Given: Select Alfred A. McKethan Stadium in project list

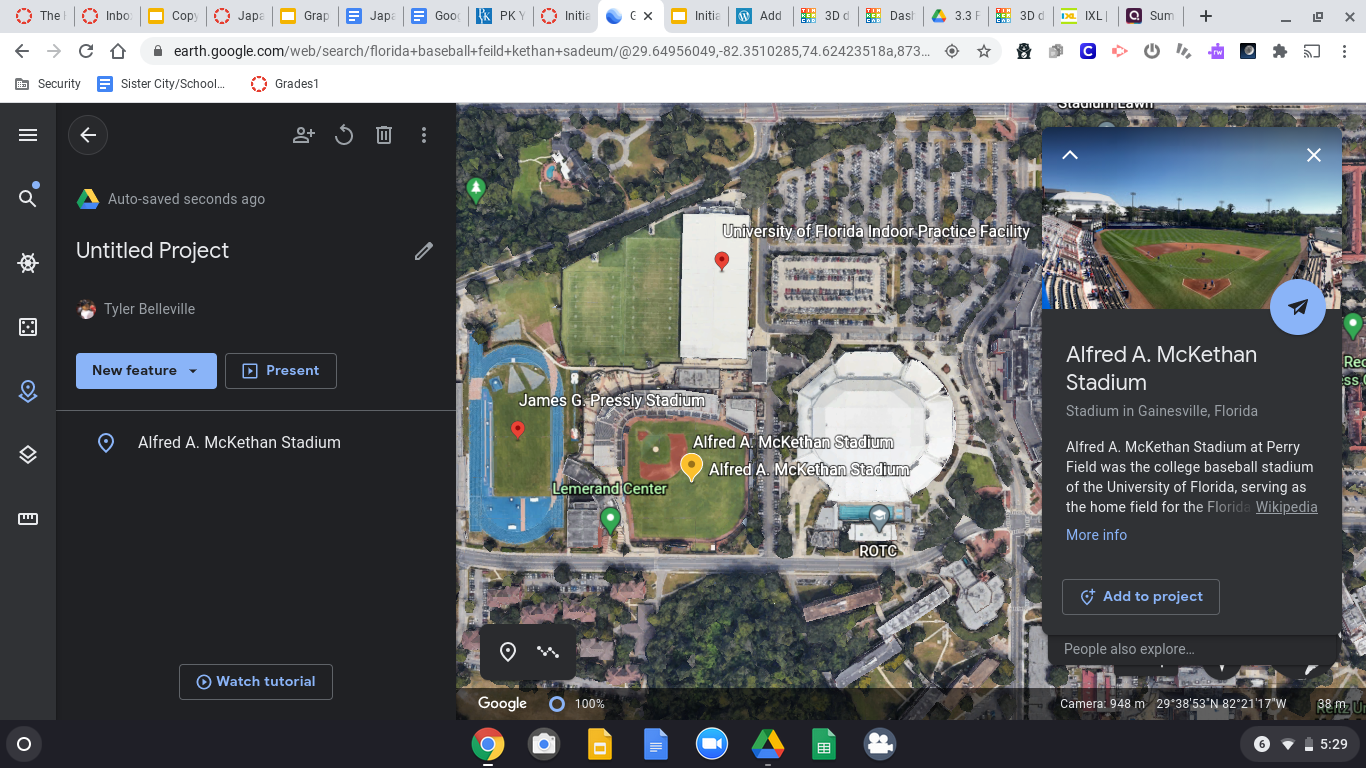Looking at the screenshot, I should pyautogui.click(x=239, y=442).
